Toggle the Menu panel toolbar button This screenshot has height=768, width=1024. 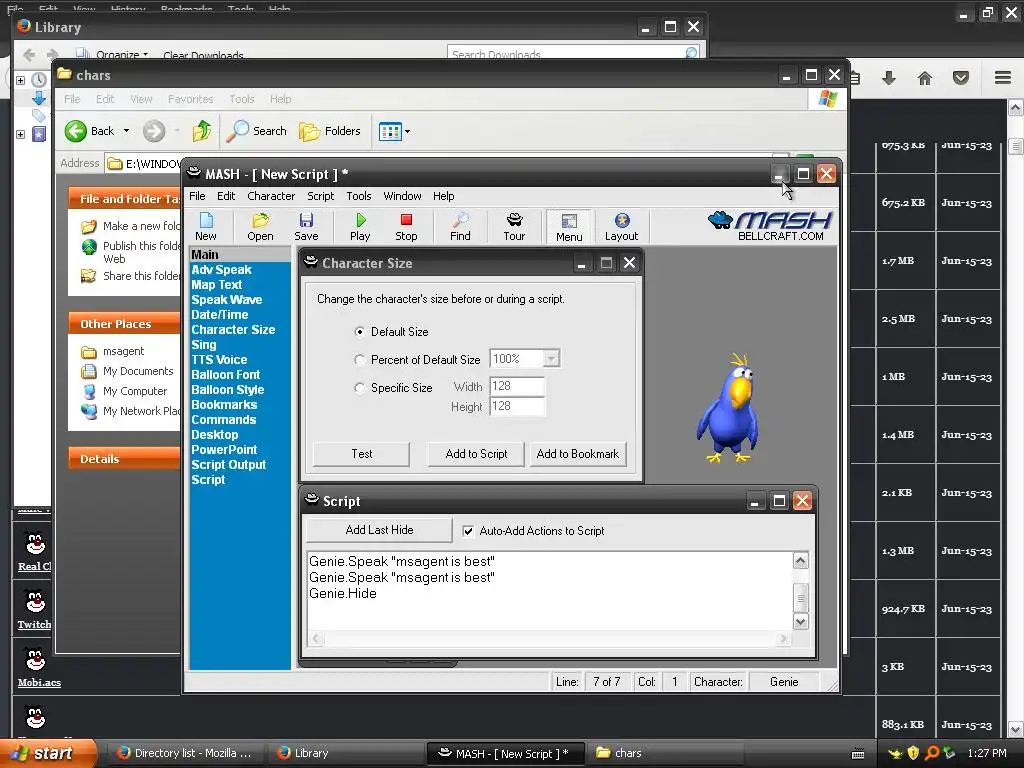click(x=569, y=227)
